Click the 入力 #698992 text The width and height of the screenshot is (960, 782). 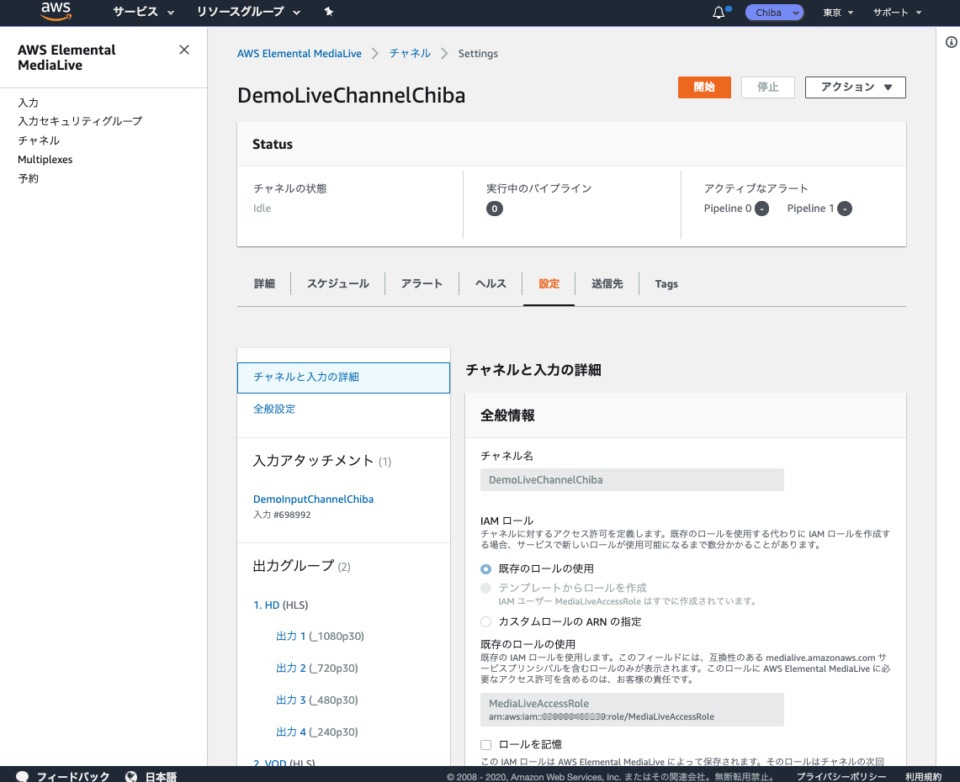[x=282, y=515]
